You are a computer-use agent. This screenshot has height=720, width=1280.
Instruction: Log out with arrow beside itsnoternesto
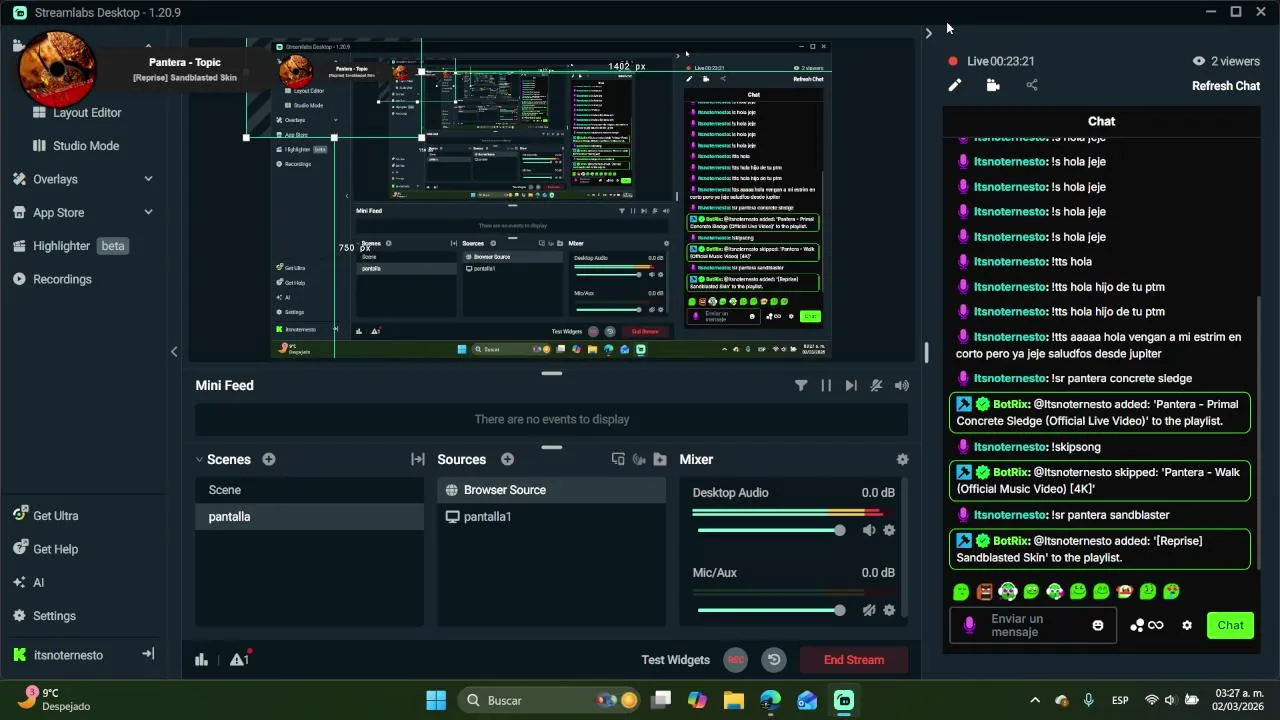148,654
